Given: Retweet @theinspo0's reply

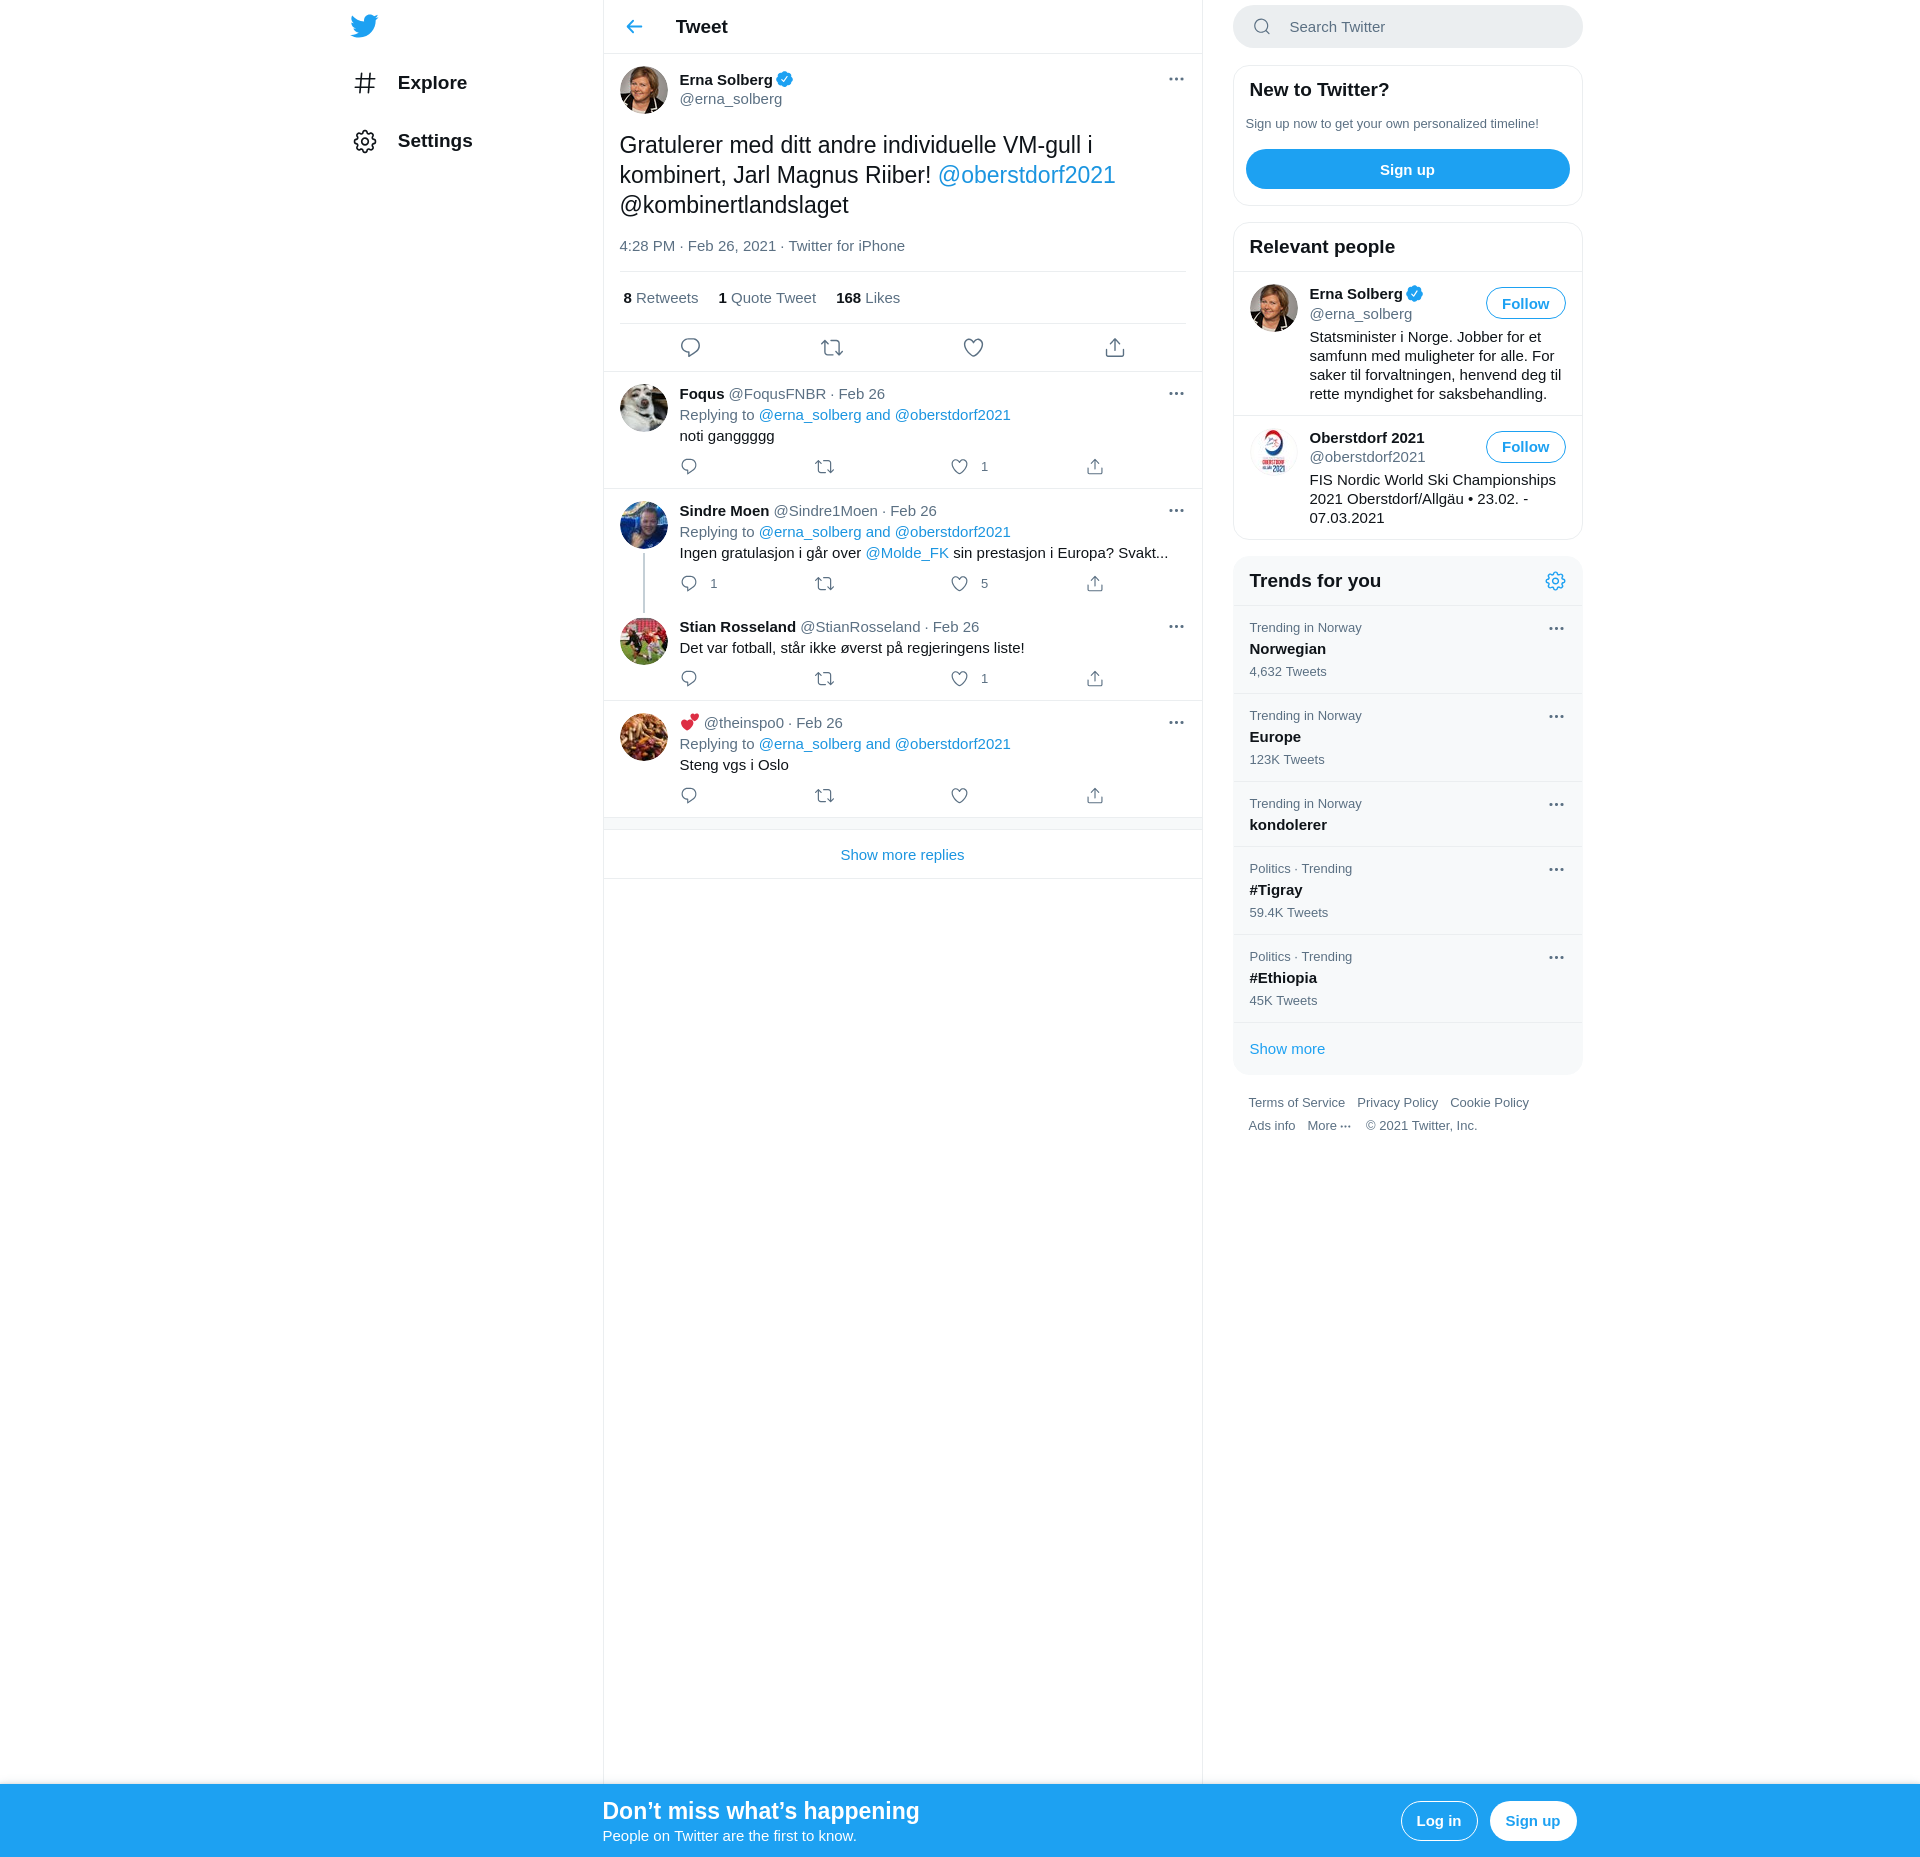Looking at the screenshot, I should 824,796.
